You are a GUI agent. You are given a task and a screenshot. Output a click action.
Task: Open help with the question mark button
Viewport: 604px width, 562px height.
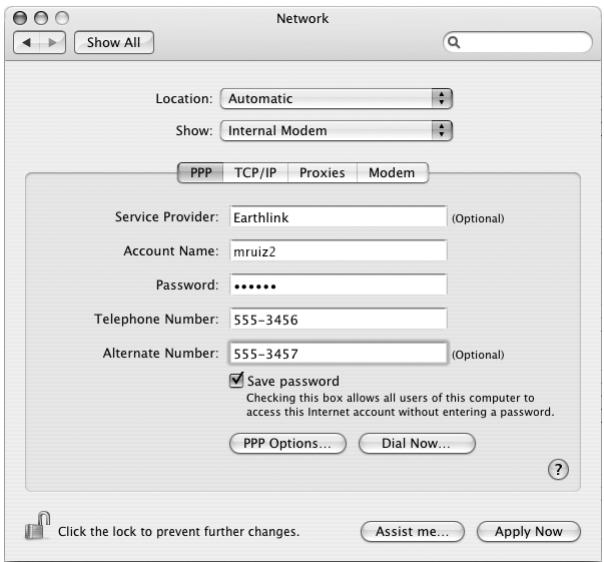pyautogui.click(x=558, y=469)
